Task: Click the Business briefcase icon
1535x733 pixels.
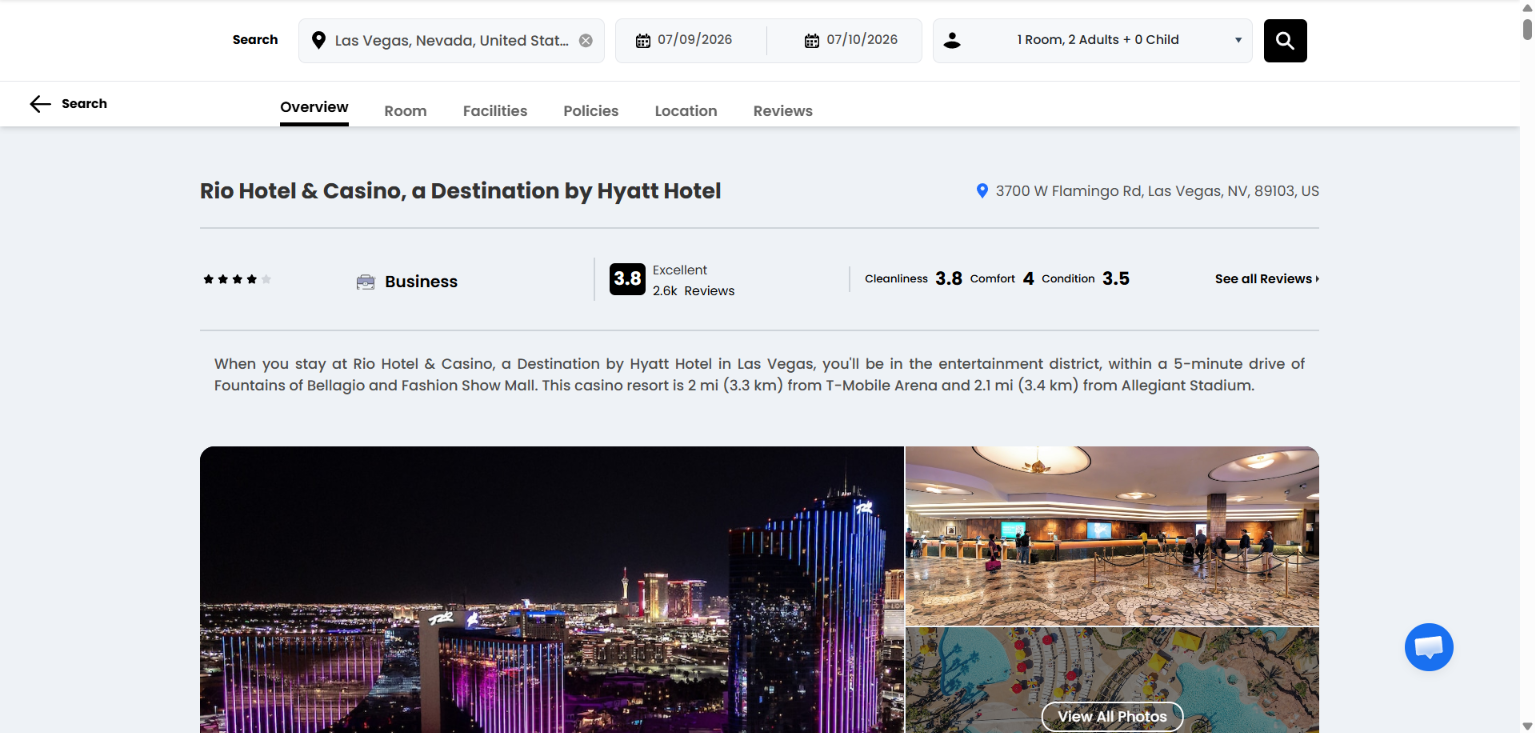Action: 365,282
